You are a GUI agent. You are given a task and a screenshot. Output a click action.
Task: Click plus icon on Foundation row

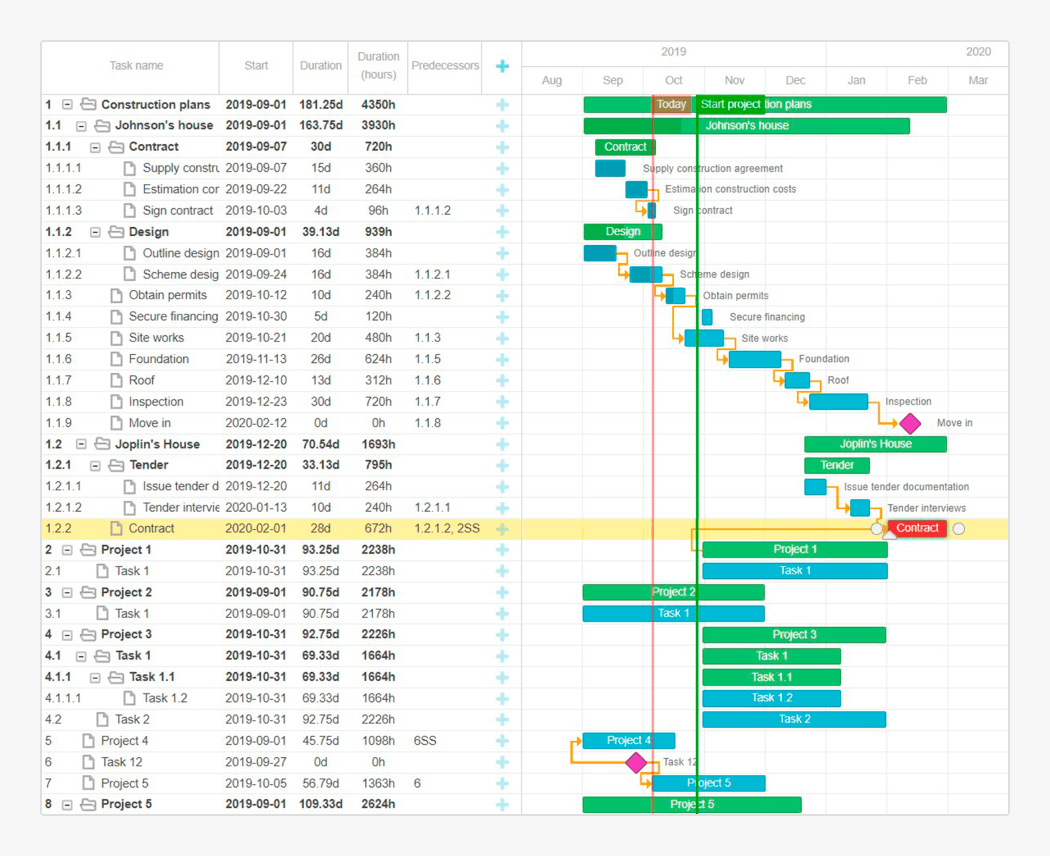tap(502, 360)
